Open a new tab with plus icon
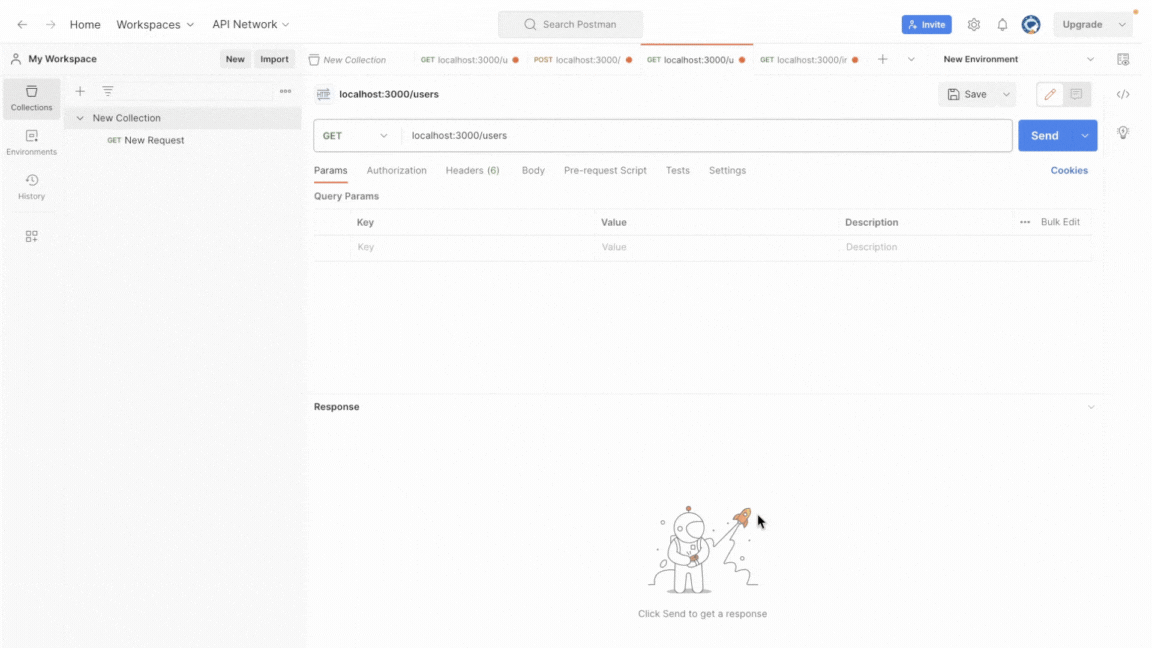Image resolution: width=1152 pixels, height=648 pixels. tap(882, 60)
